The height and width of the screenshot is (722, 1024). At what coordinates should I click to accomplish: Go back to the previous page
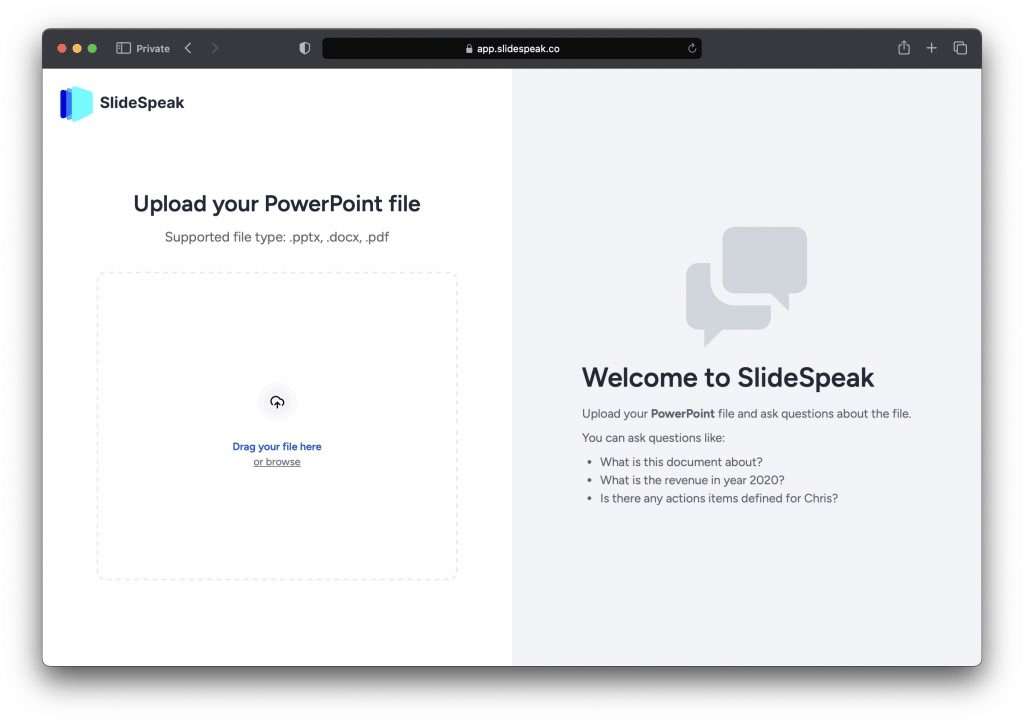point(188,48)
